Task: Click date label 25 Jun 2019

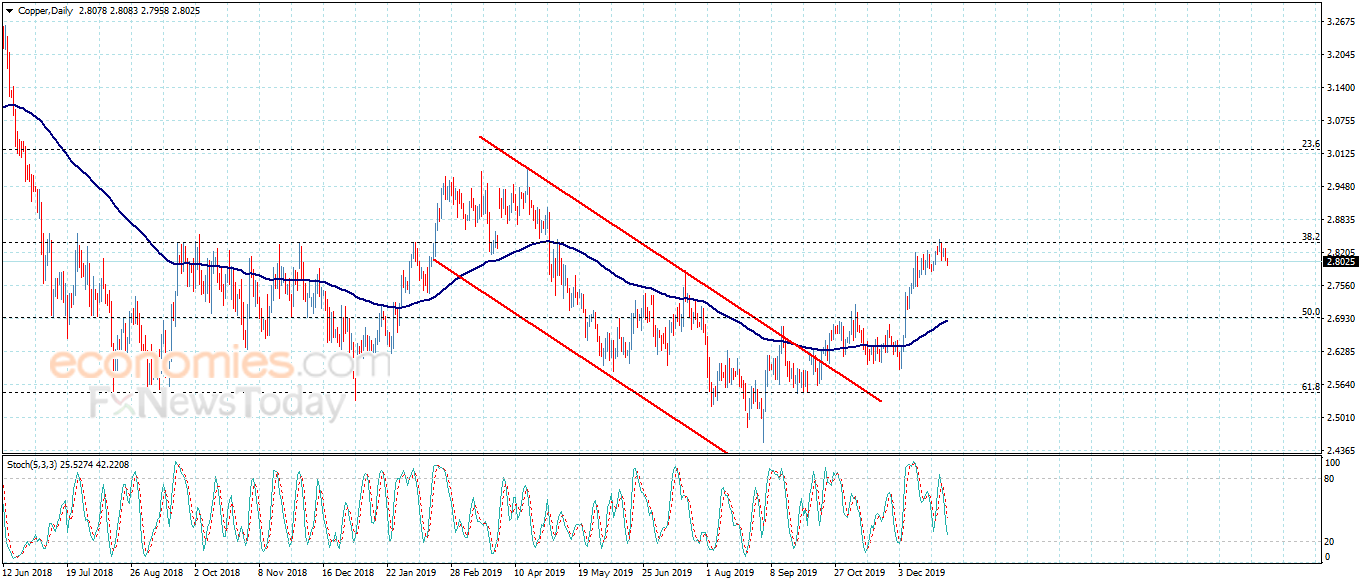Action: point(668,573)
